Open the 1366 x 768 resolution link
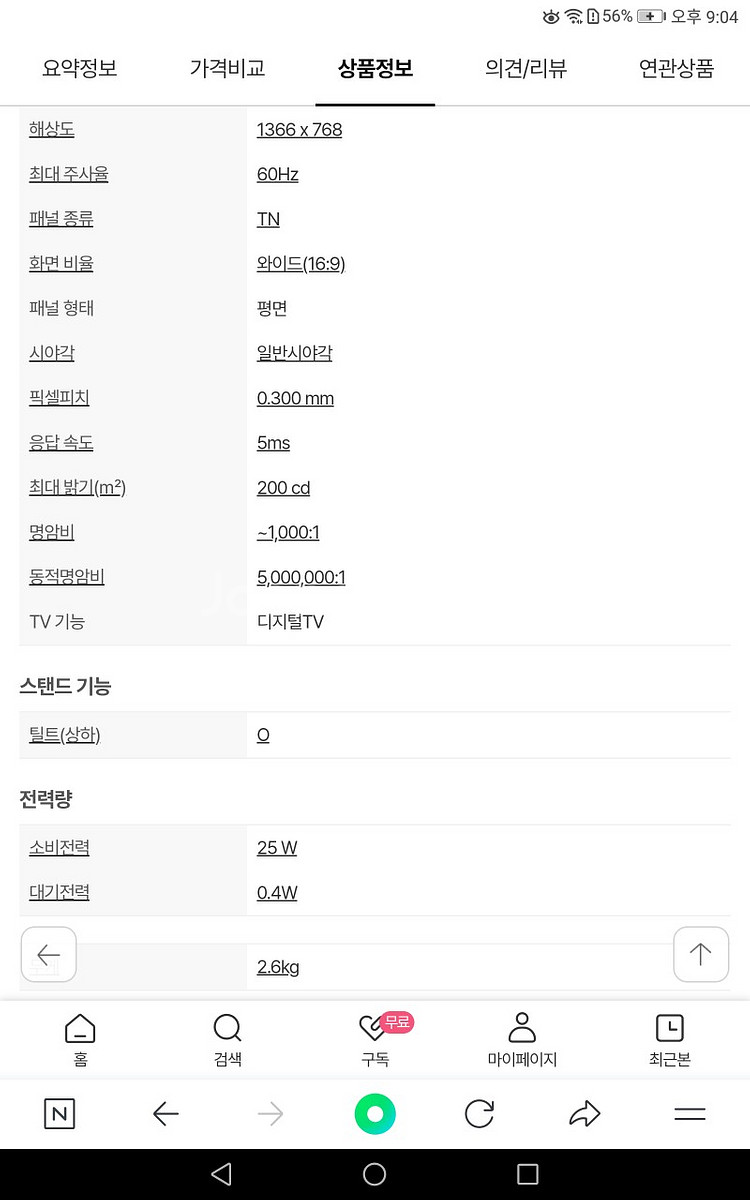The width and height of the screenshot is (750, 1200). pyautogui.click(x=299, y=130)
